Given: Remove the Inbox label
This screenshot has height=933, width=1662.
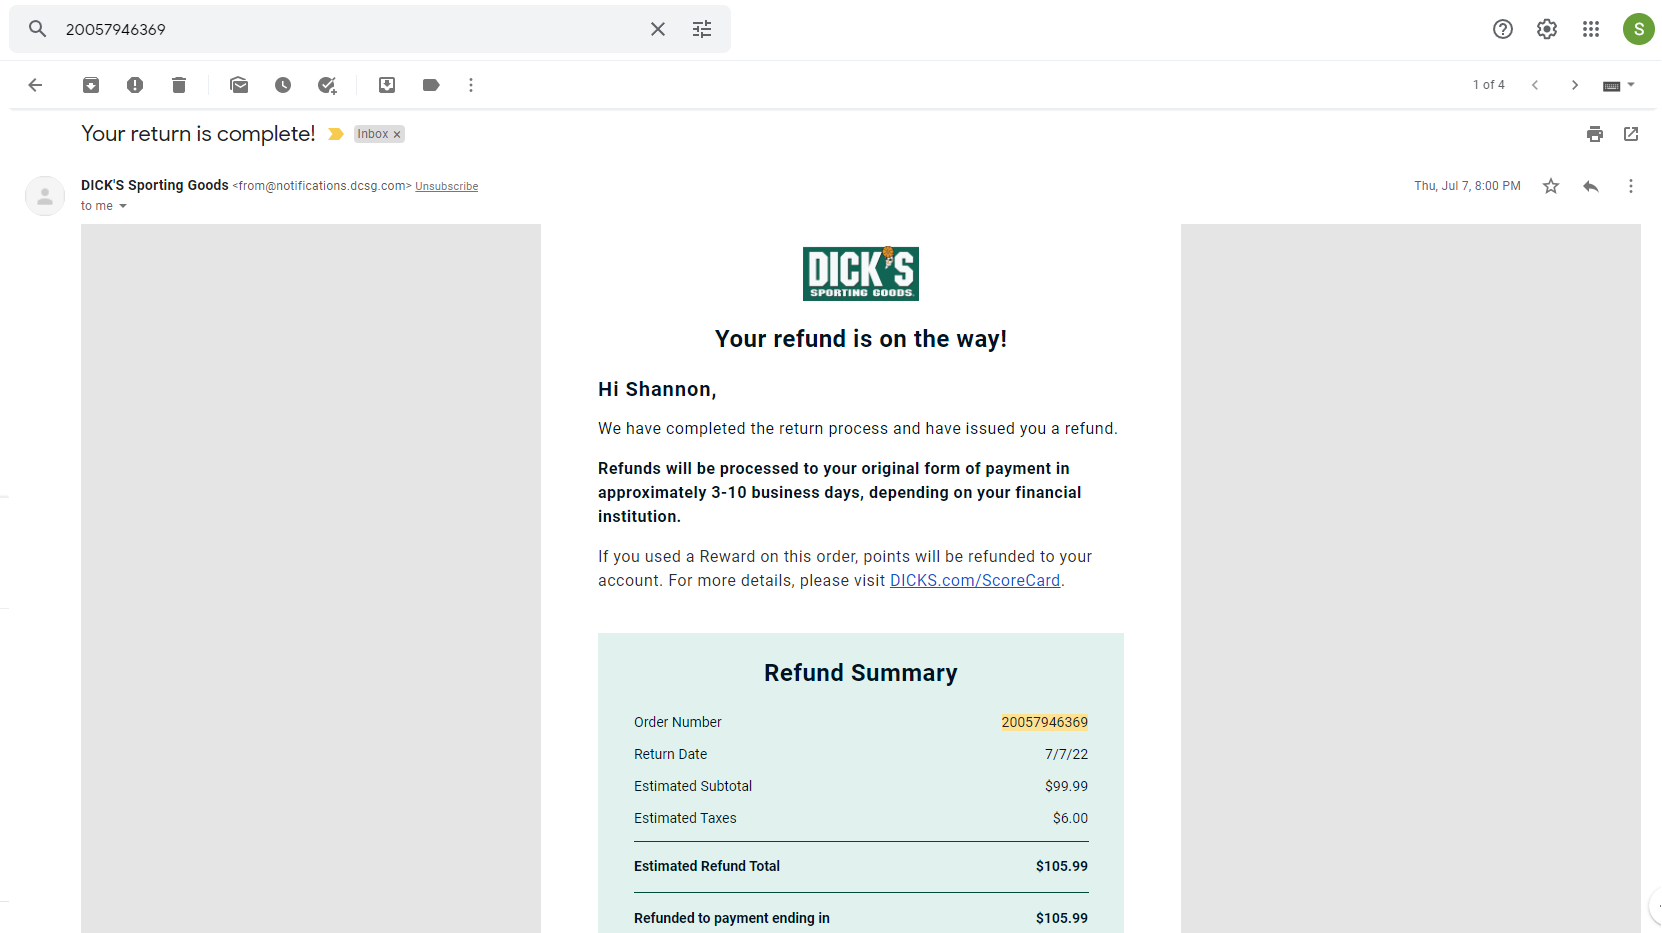Looking at the screenshot, I should (x=397, y=134).
